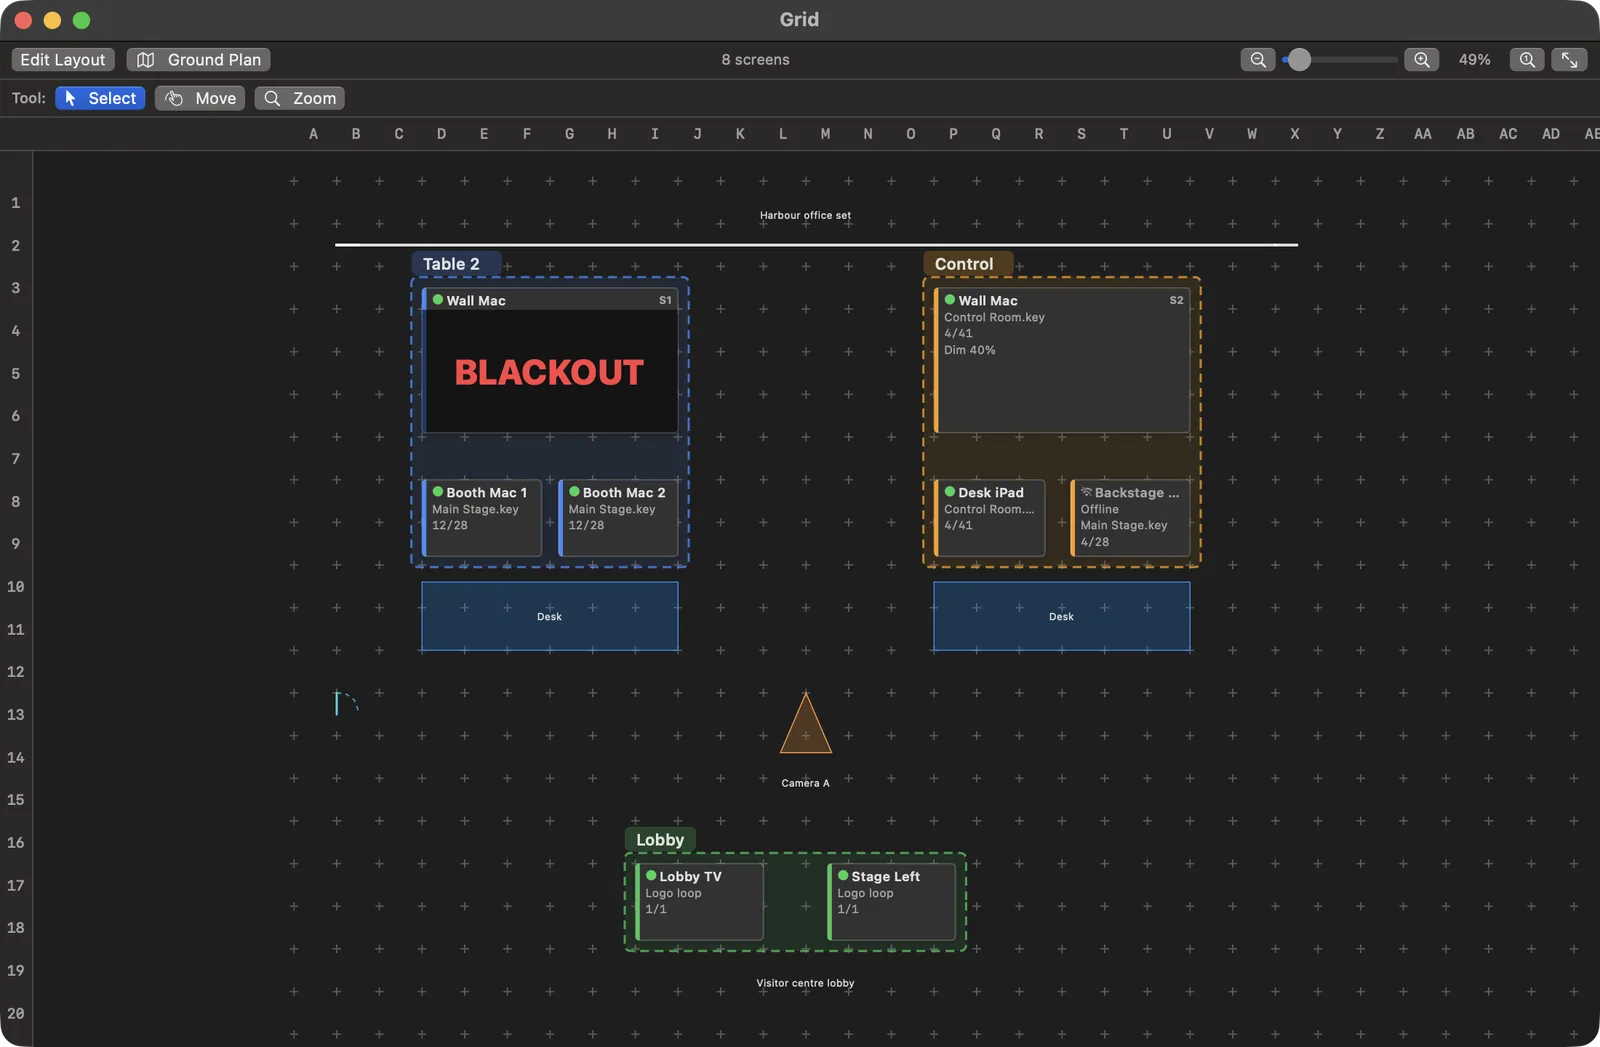
Task: Click the zoom in magnifier icon
Action: 1421,60
